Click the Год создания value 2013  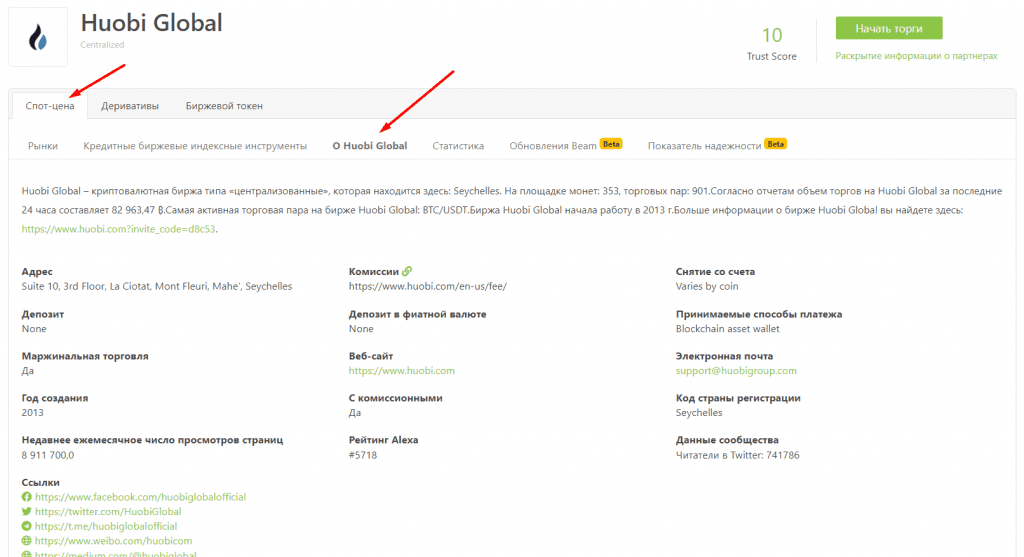pos(33,413)
